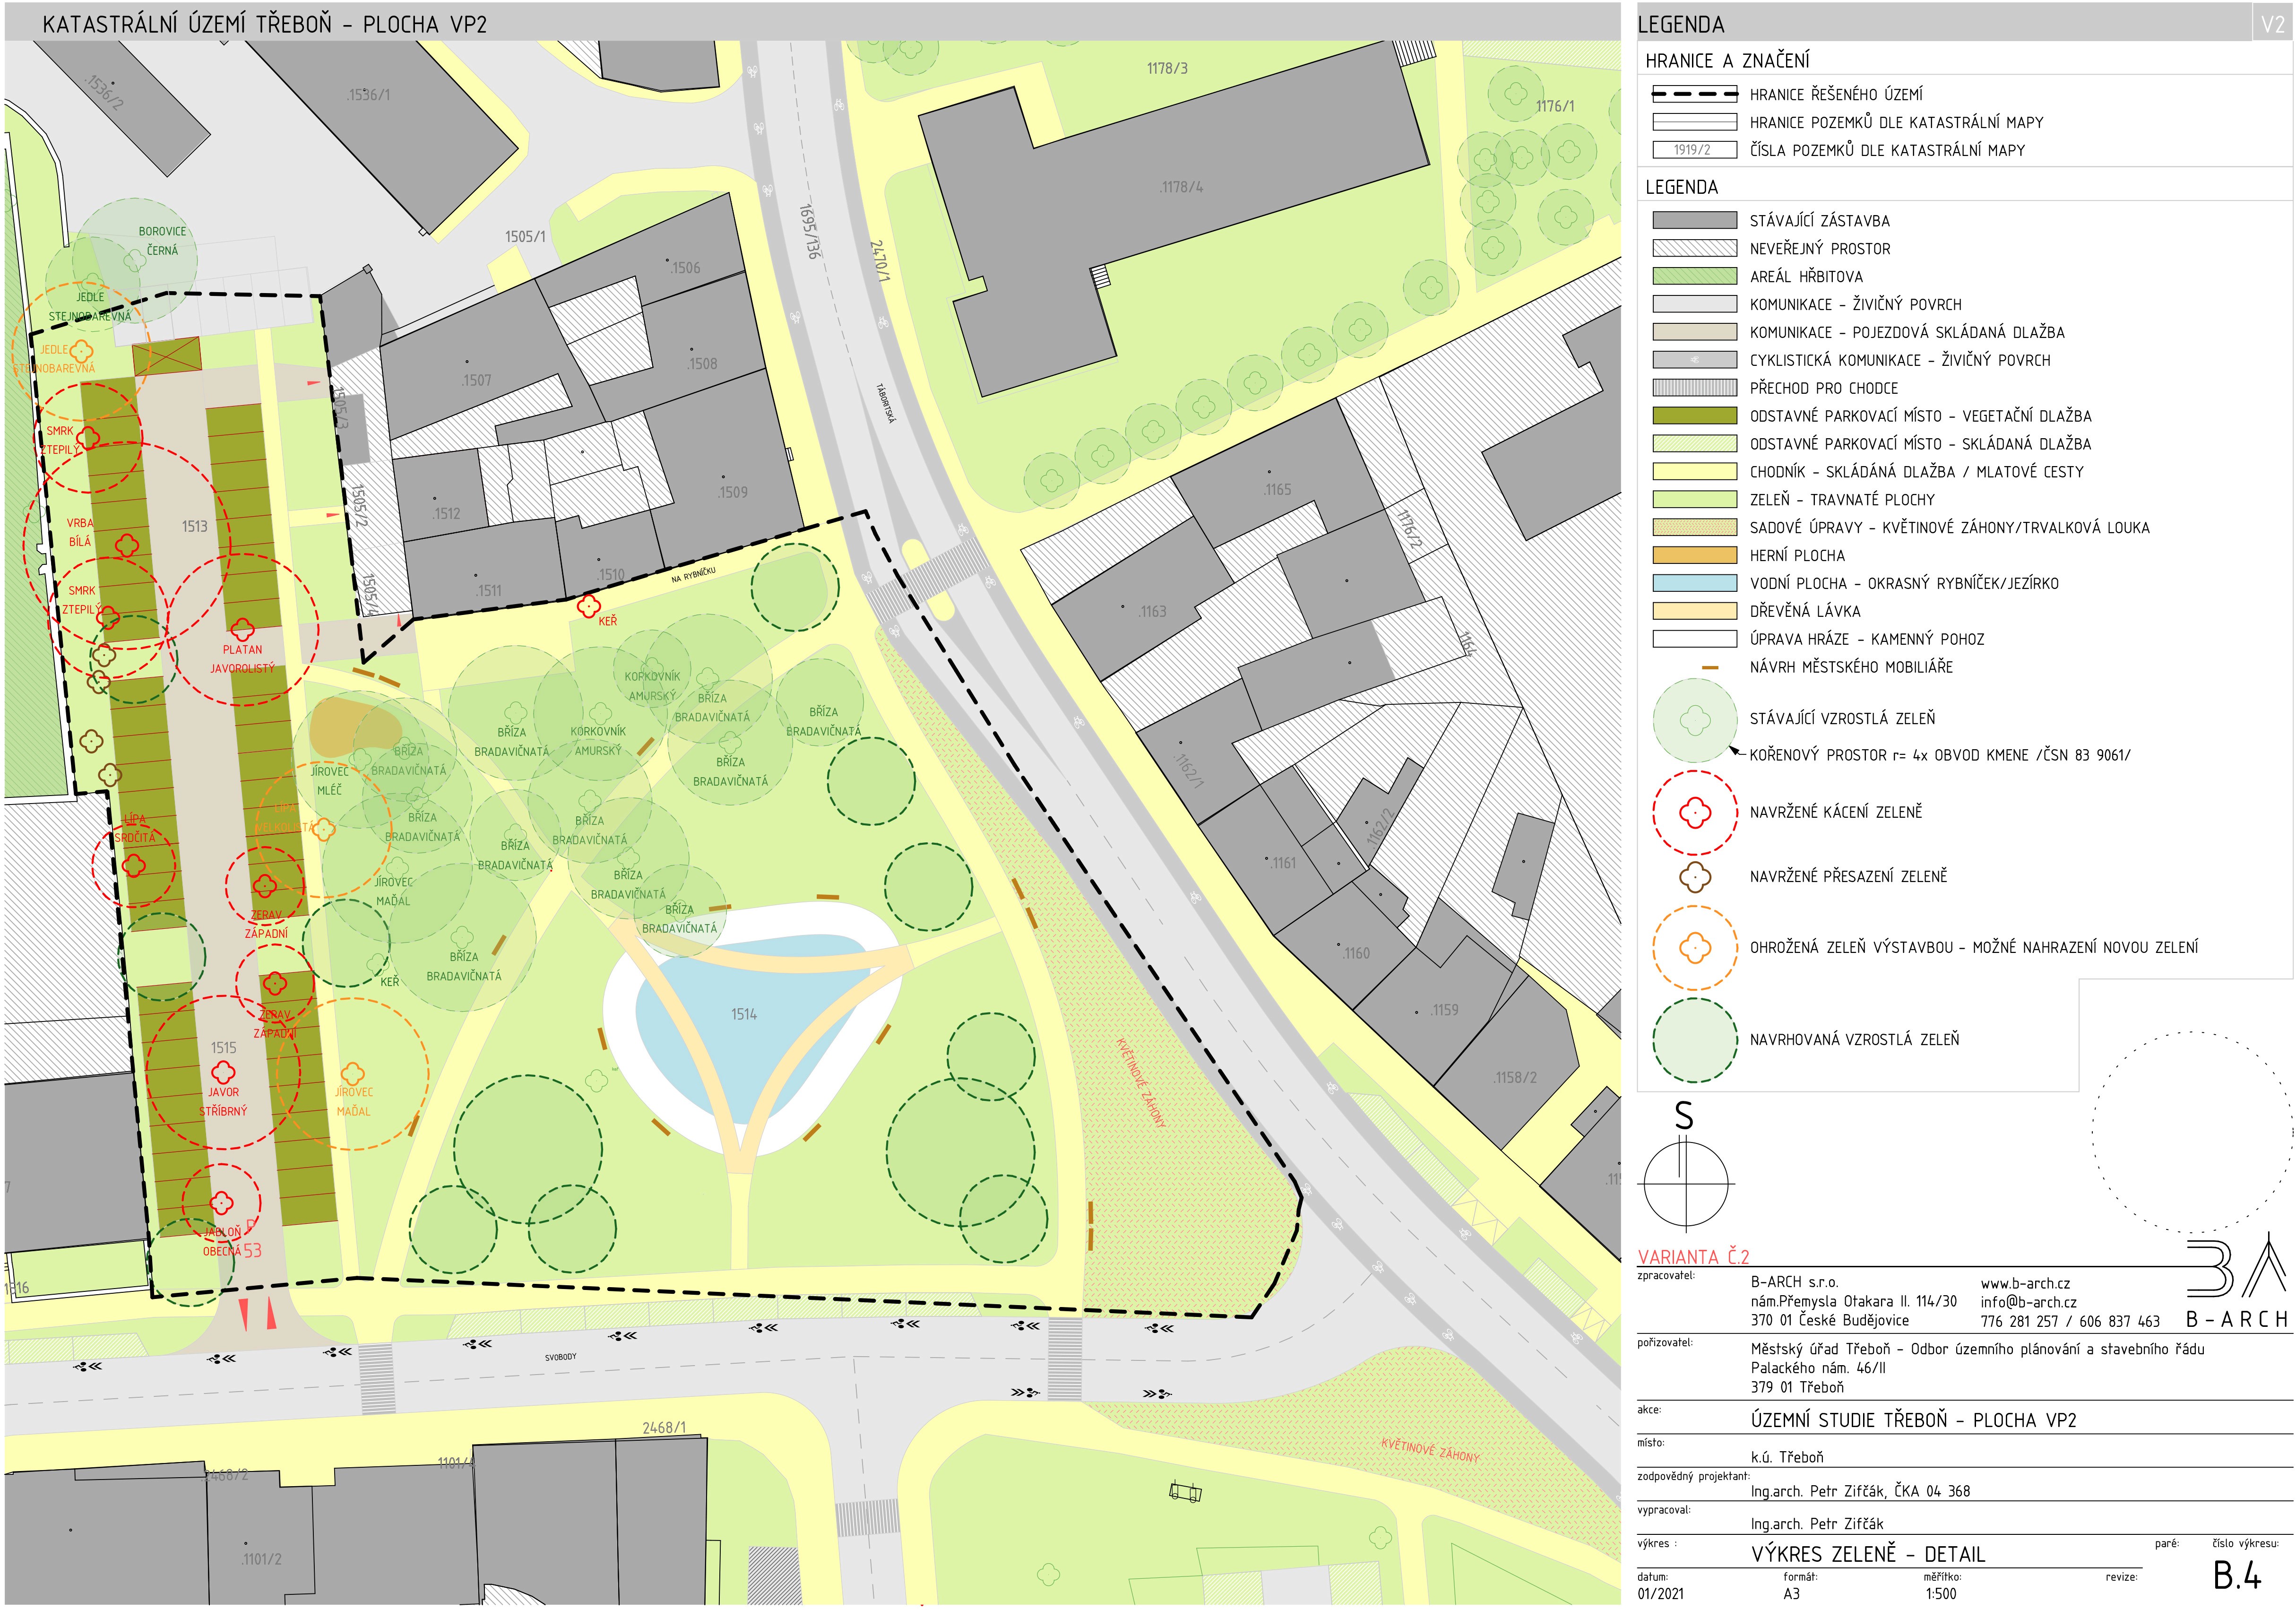
Task: Click the 1919/2 parcel number sample box
Action: (x=1694, y=150)
